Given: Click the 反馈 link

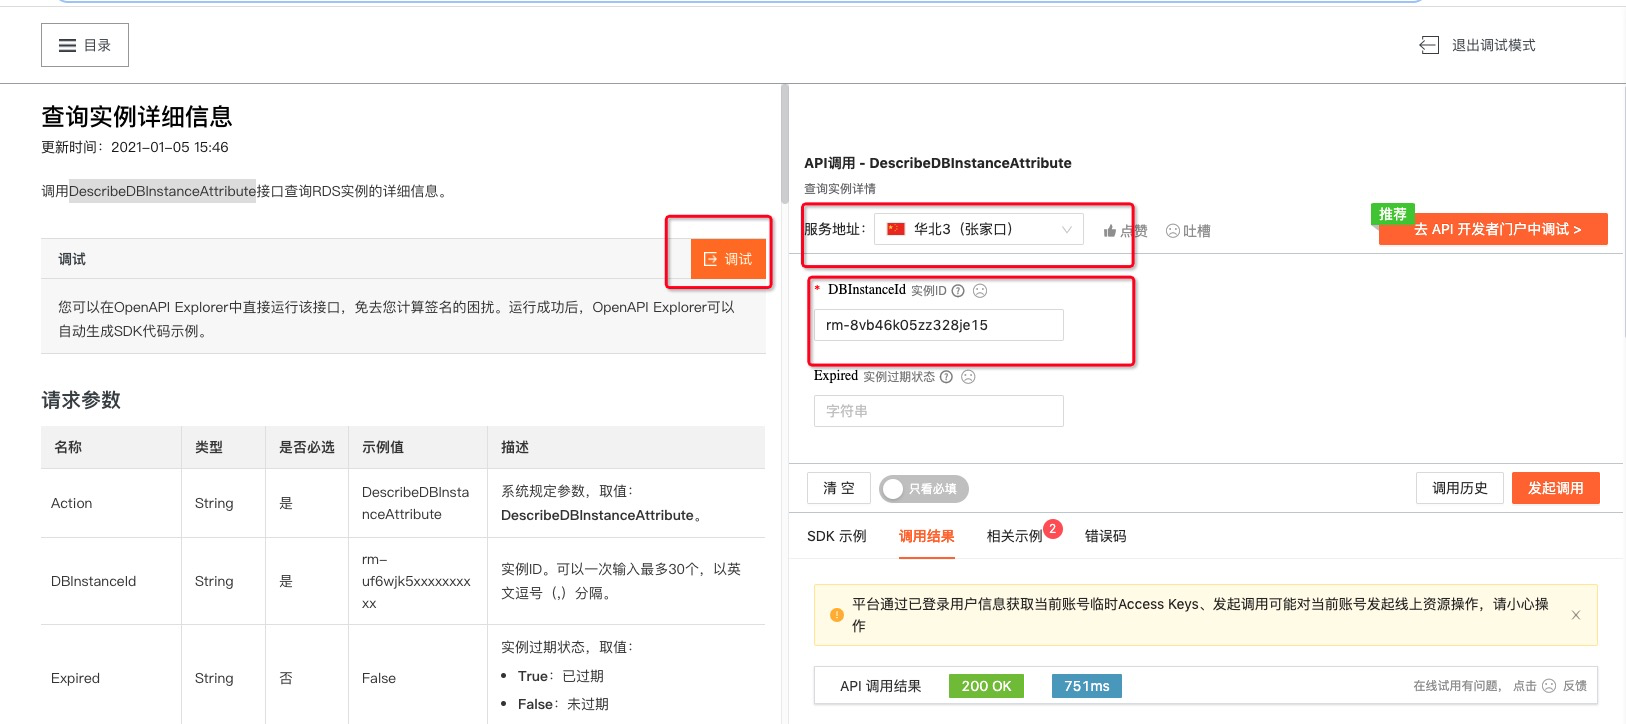Looking at the screenshot, I should tap(1575, 686).
